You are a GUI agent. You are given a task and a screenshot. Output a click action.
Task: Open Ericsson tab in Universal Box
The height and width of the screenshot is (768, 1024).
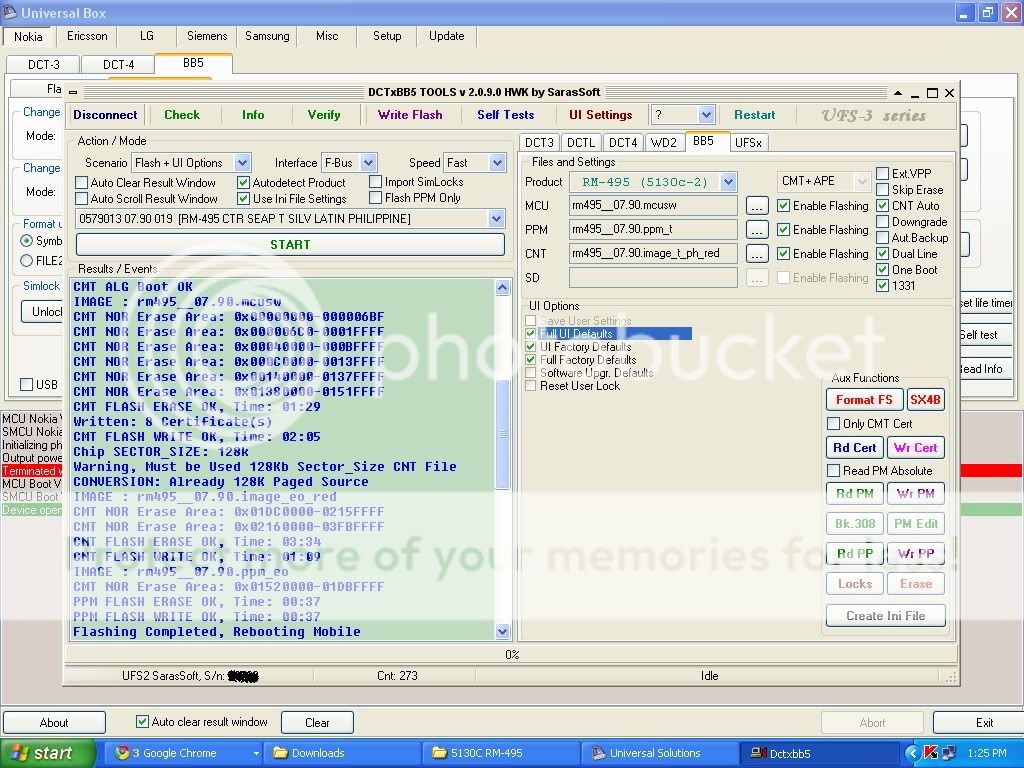[x=87, y=36]
